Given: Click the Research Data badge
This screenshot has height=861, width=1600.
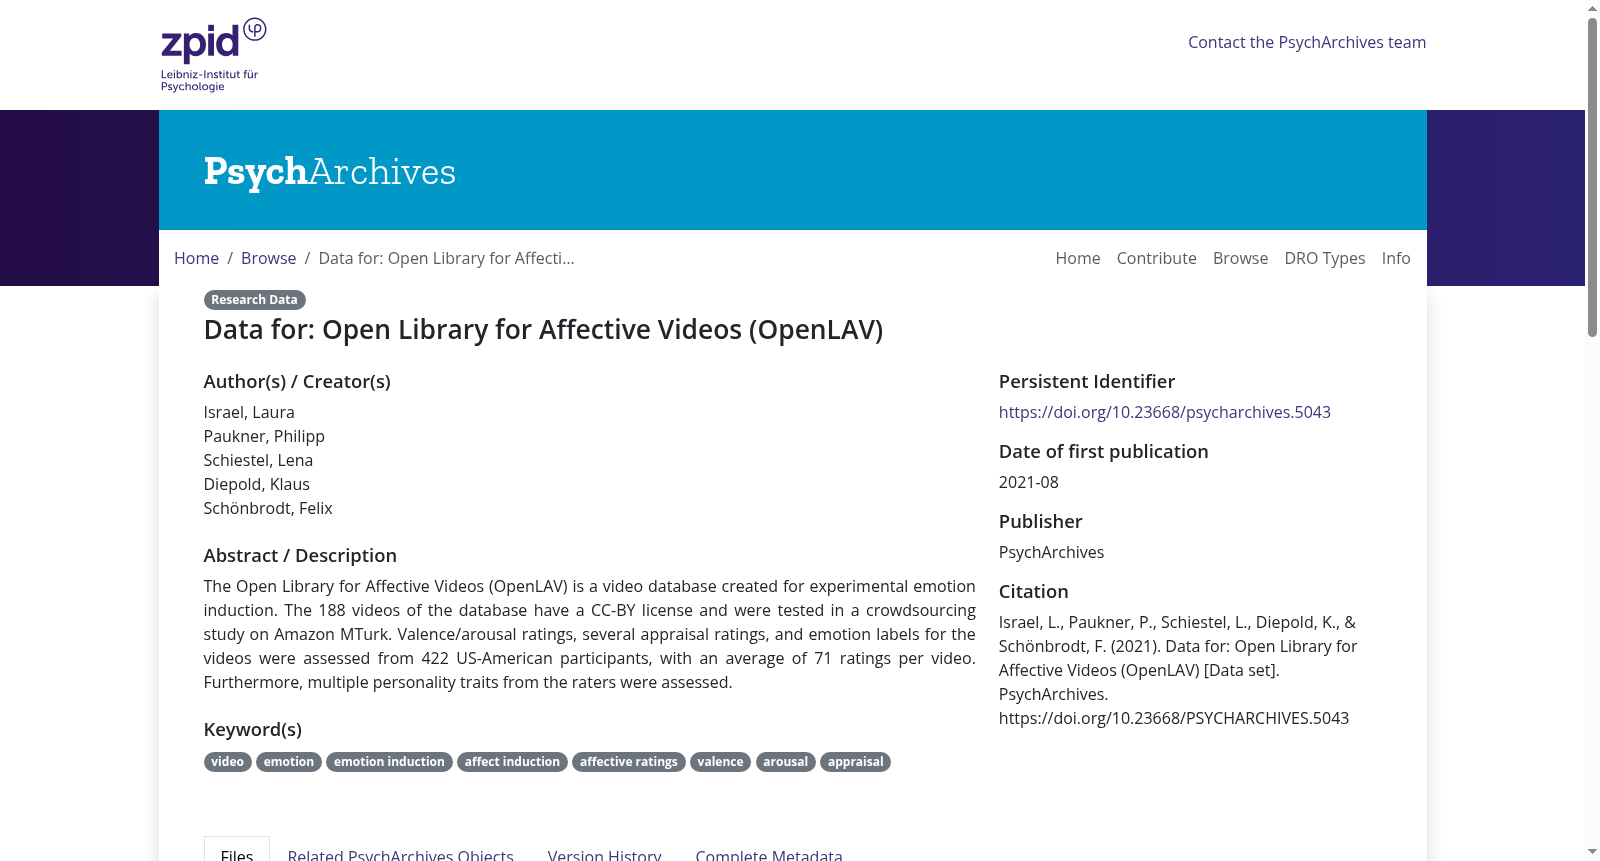Looking at the screenshot, I should pos(254,300).
